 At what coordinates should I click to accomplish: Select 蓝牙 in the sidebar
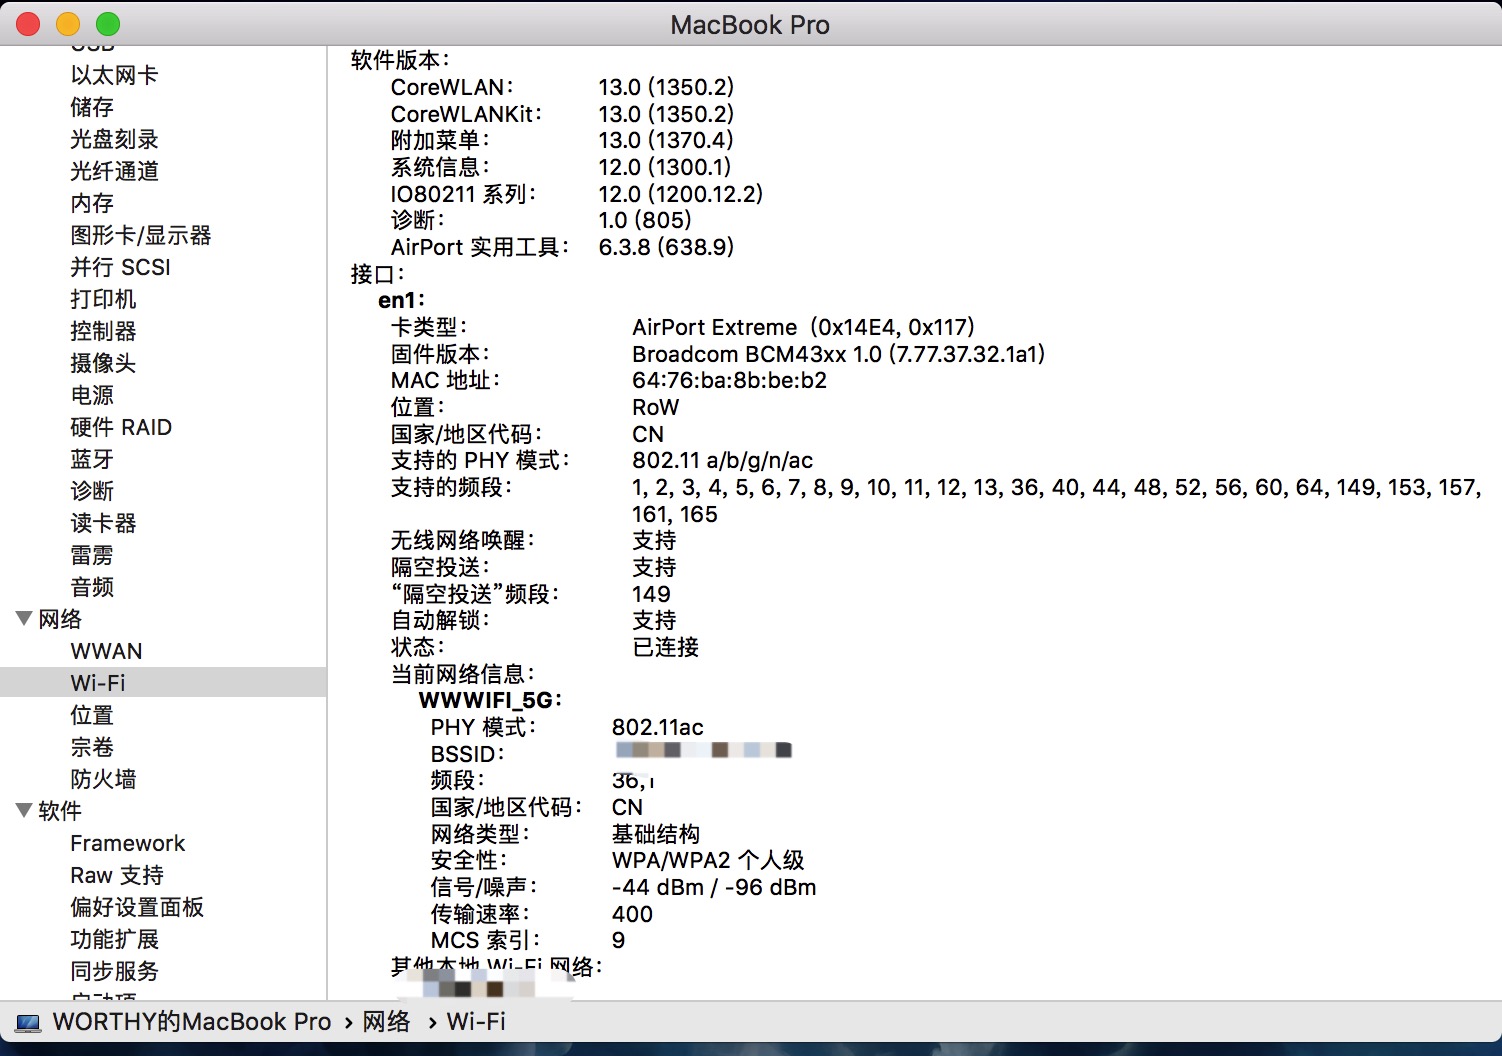92,459
